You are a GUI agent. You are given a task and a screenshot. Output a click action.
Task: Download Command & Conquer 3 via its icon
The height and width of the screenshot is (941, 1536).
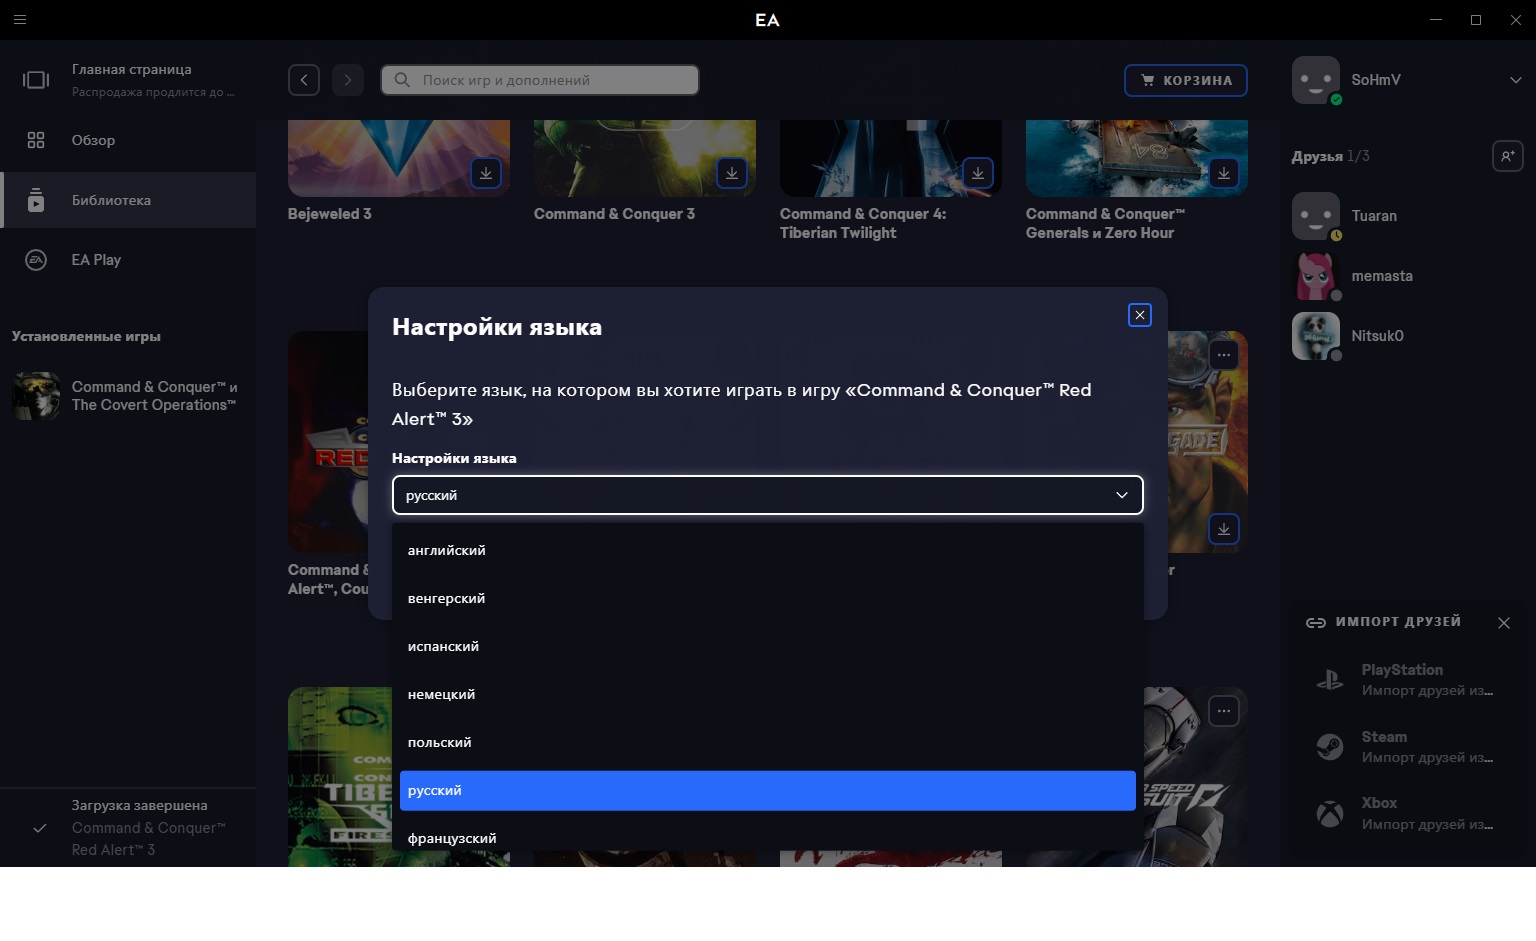coord(732,173)
